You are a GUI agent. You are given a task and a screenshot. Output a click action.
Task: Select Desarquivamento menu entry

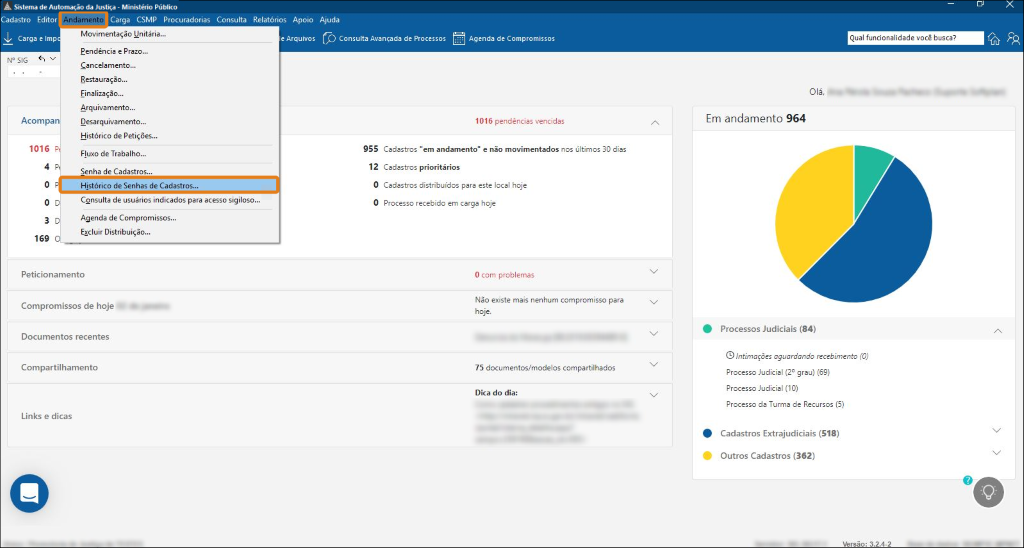click(170, 121)
